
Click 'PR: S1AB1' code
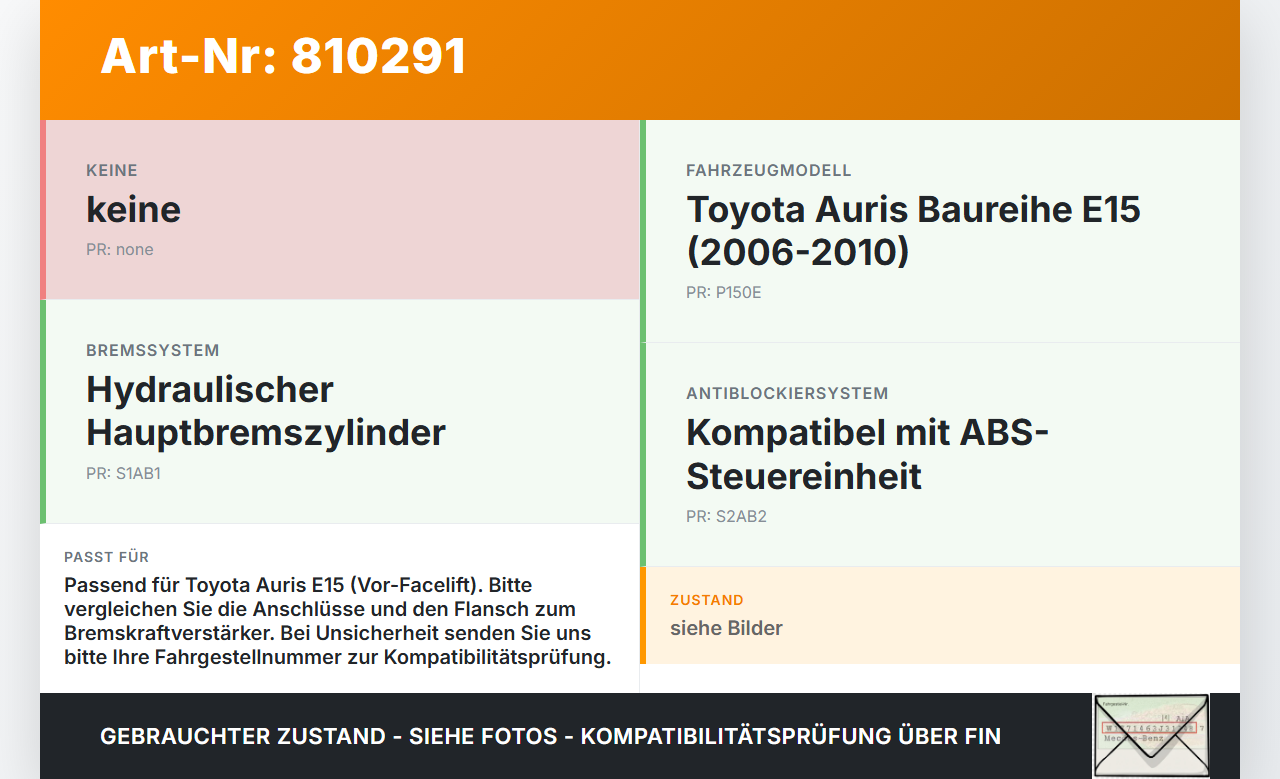coord(123,474)
